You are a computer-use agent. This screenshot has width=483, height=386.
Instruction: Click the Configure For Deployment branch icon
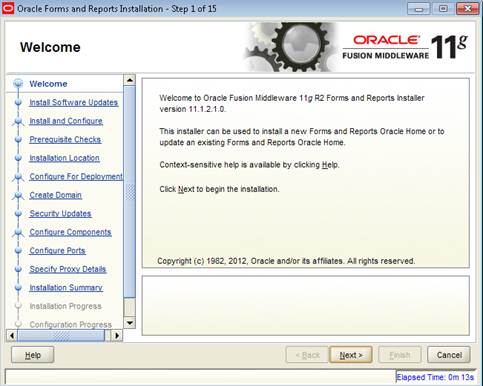click(18, 177)
